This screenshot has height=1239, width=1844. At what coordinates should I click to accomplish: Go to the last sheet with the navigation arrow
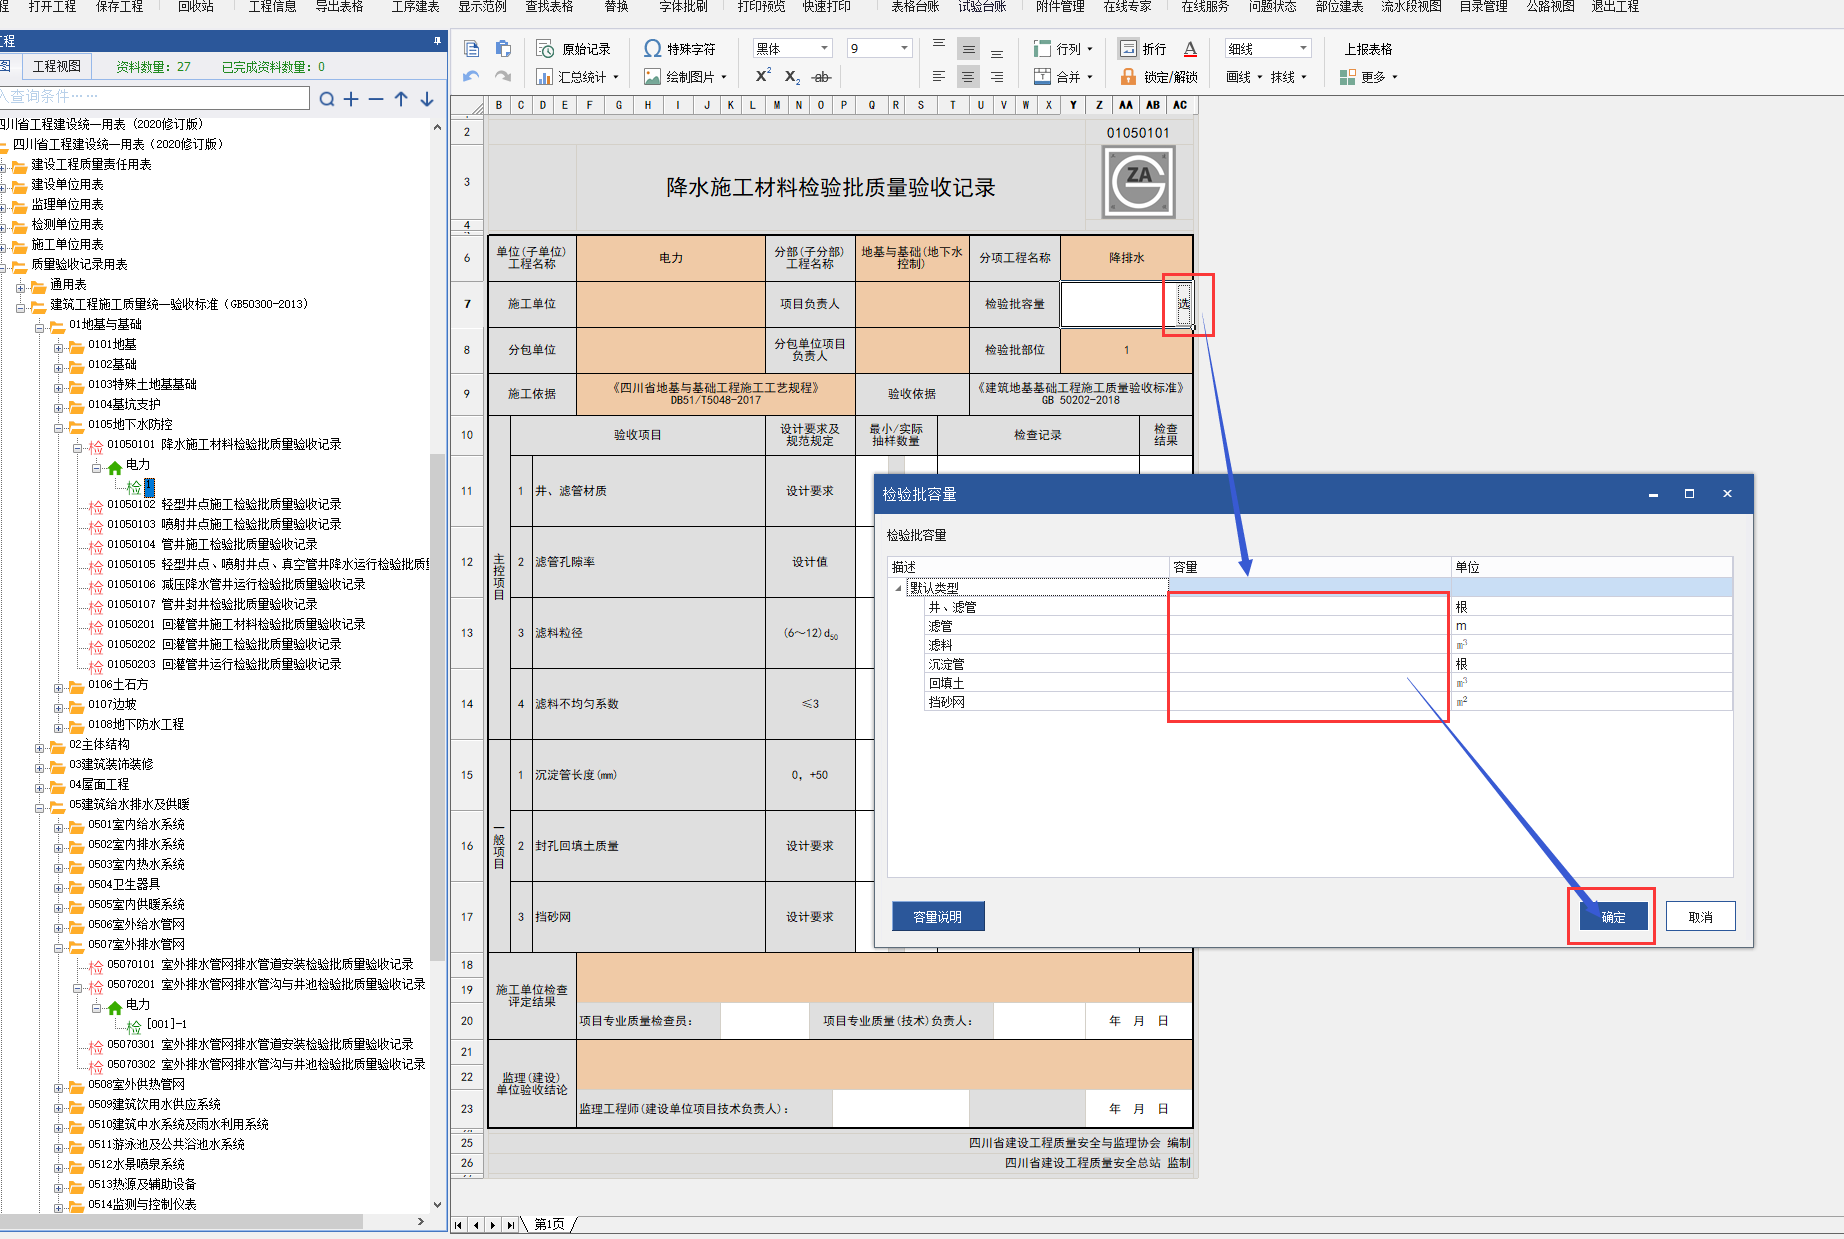tap(511, 1225)
